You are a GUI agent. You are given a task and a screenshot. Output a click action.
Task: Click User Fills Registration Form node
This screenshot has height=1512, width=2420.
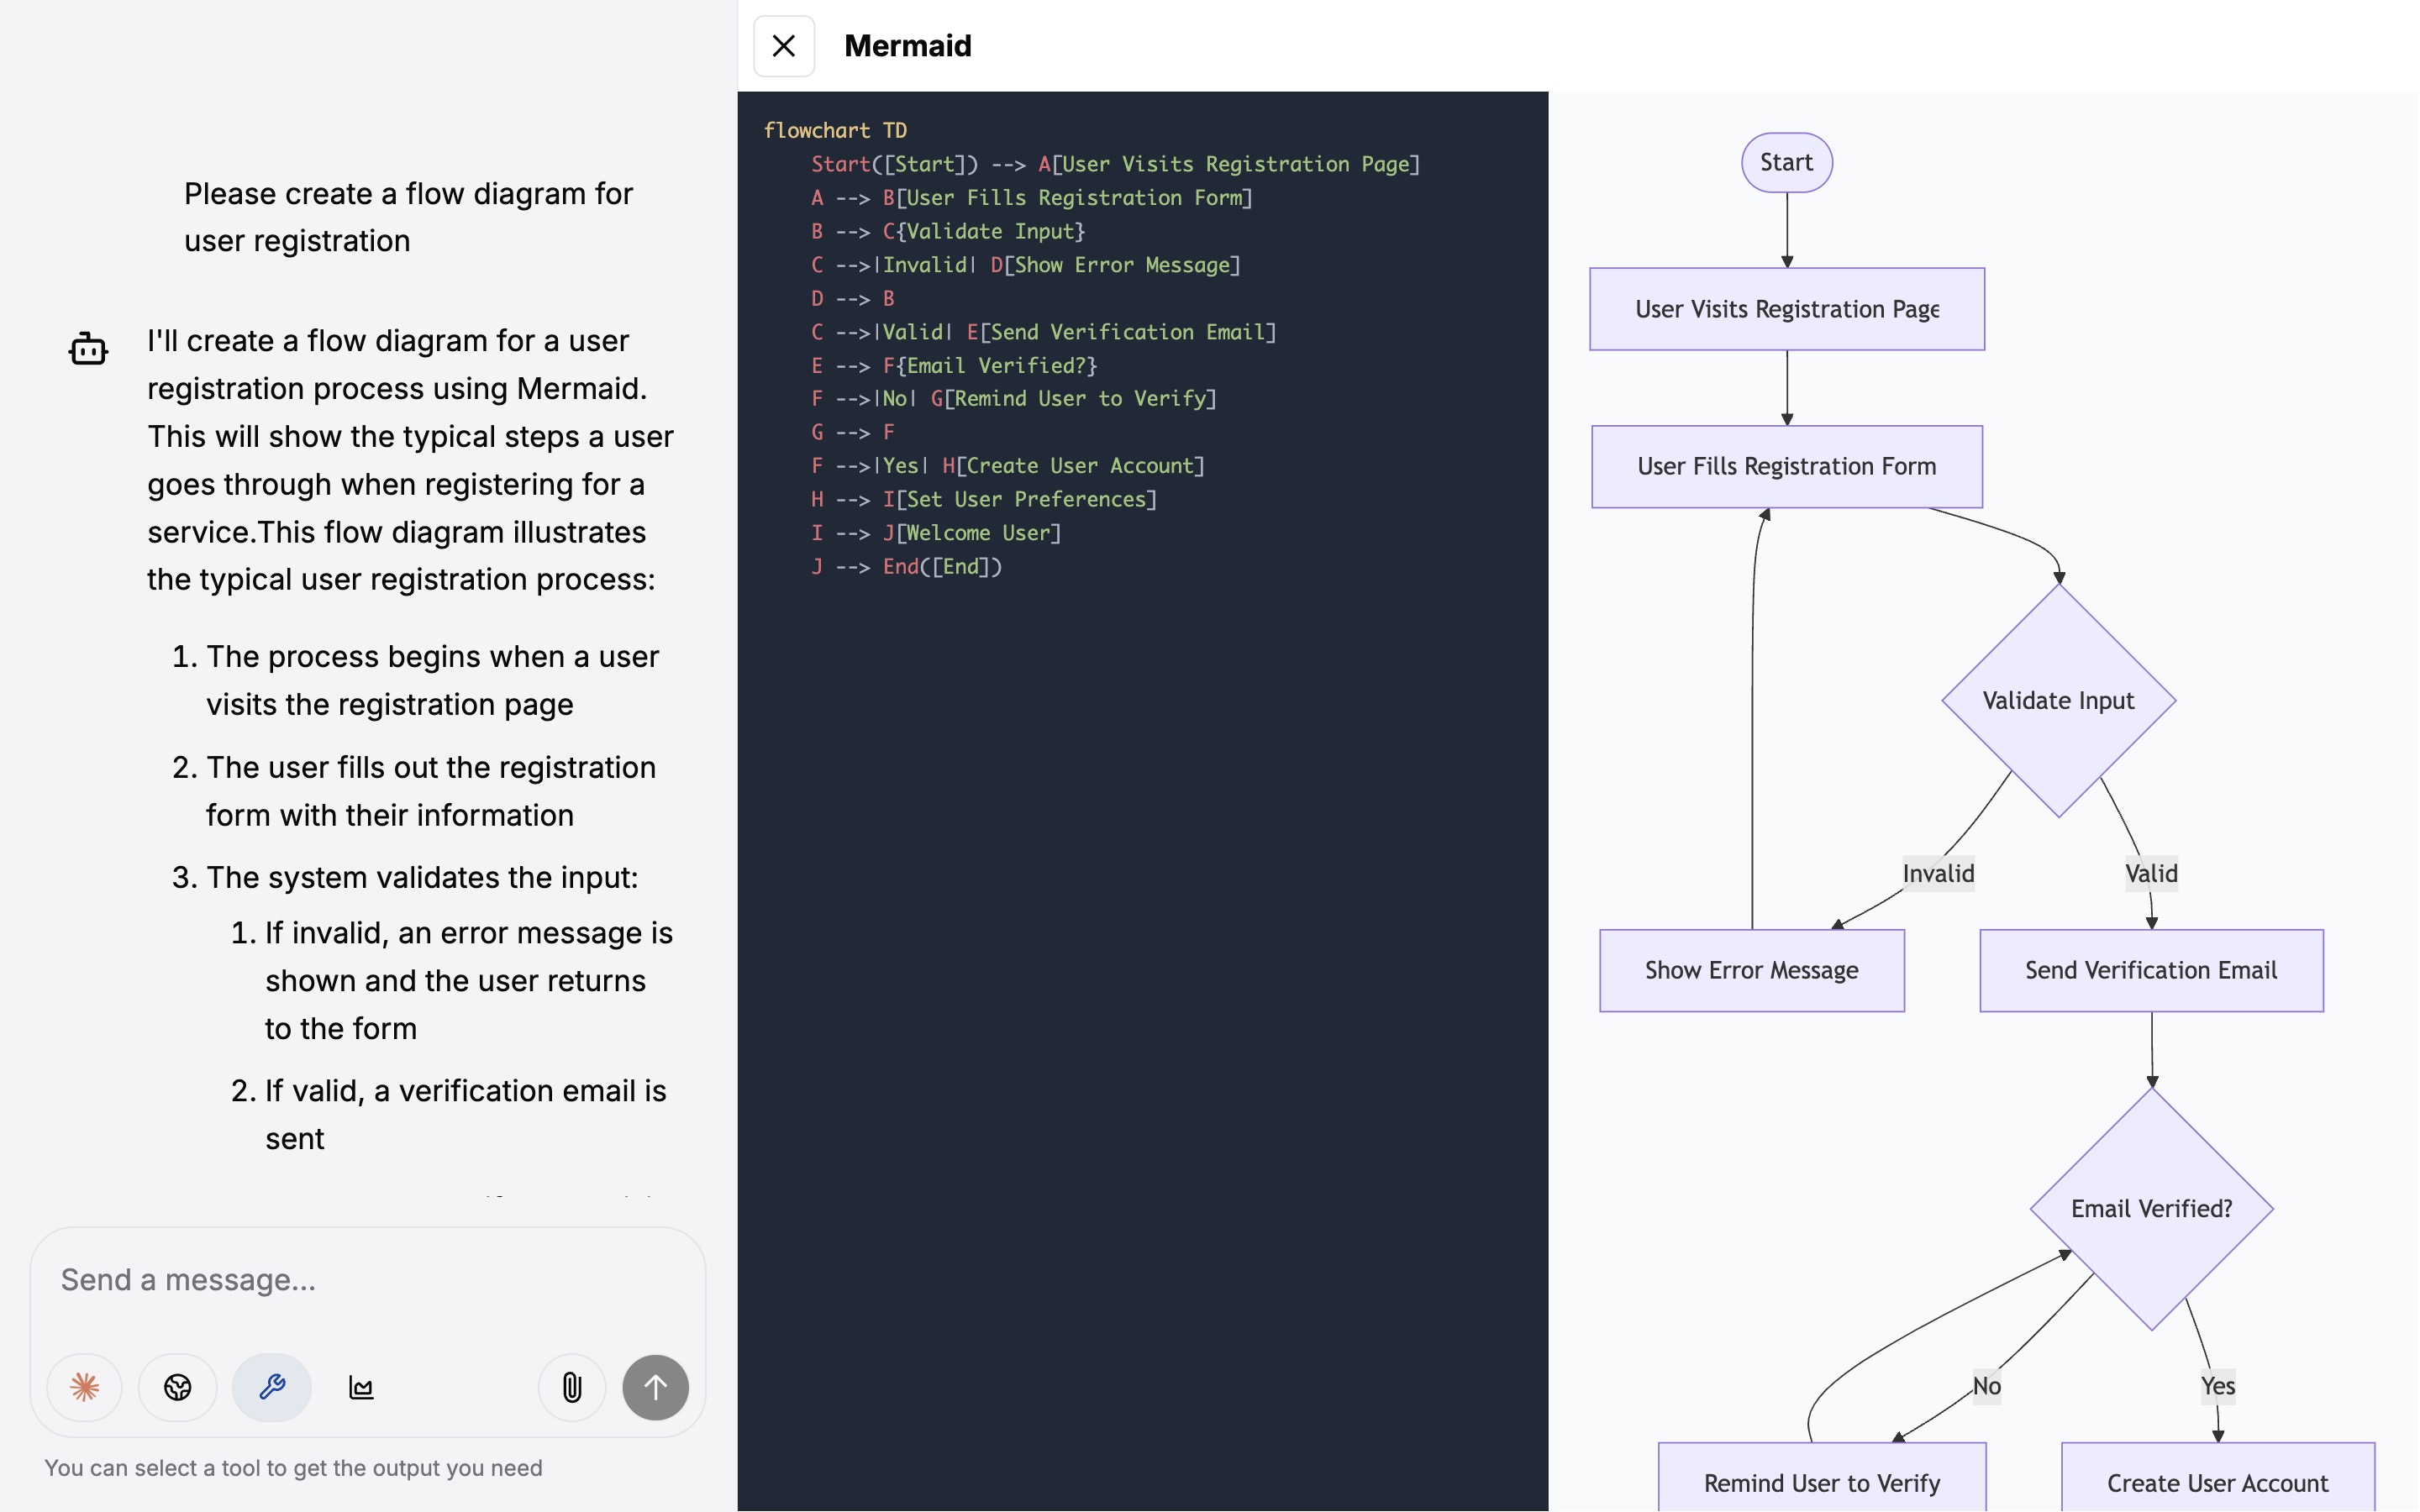[1787, 467]
